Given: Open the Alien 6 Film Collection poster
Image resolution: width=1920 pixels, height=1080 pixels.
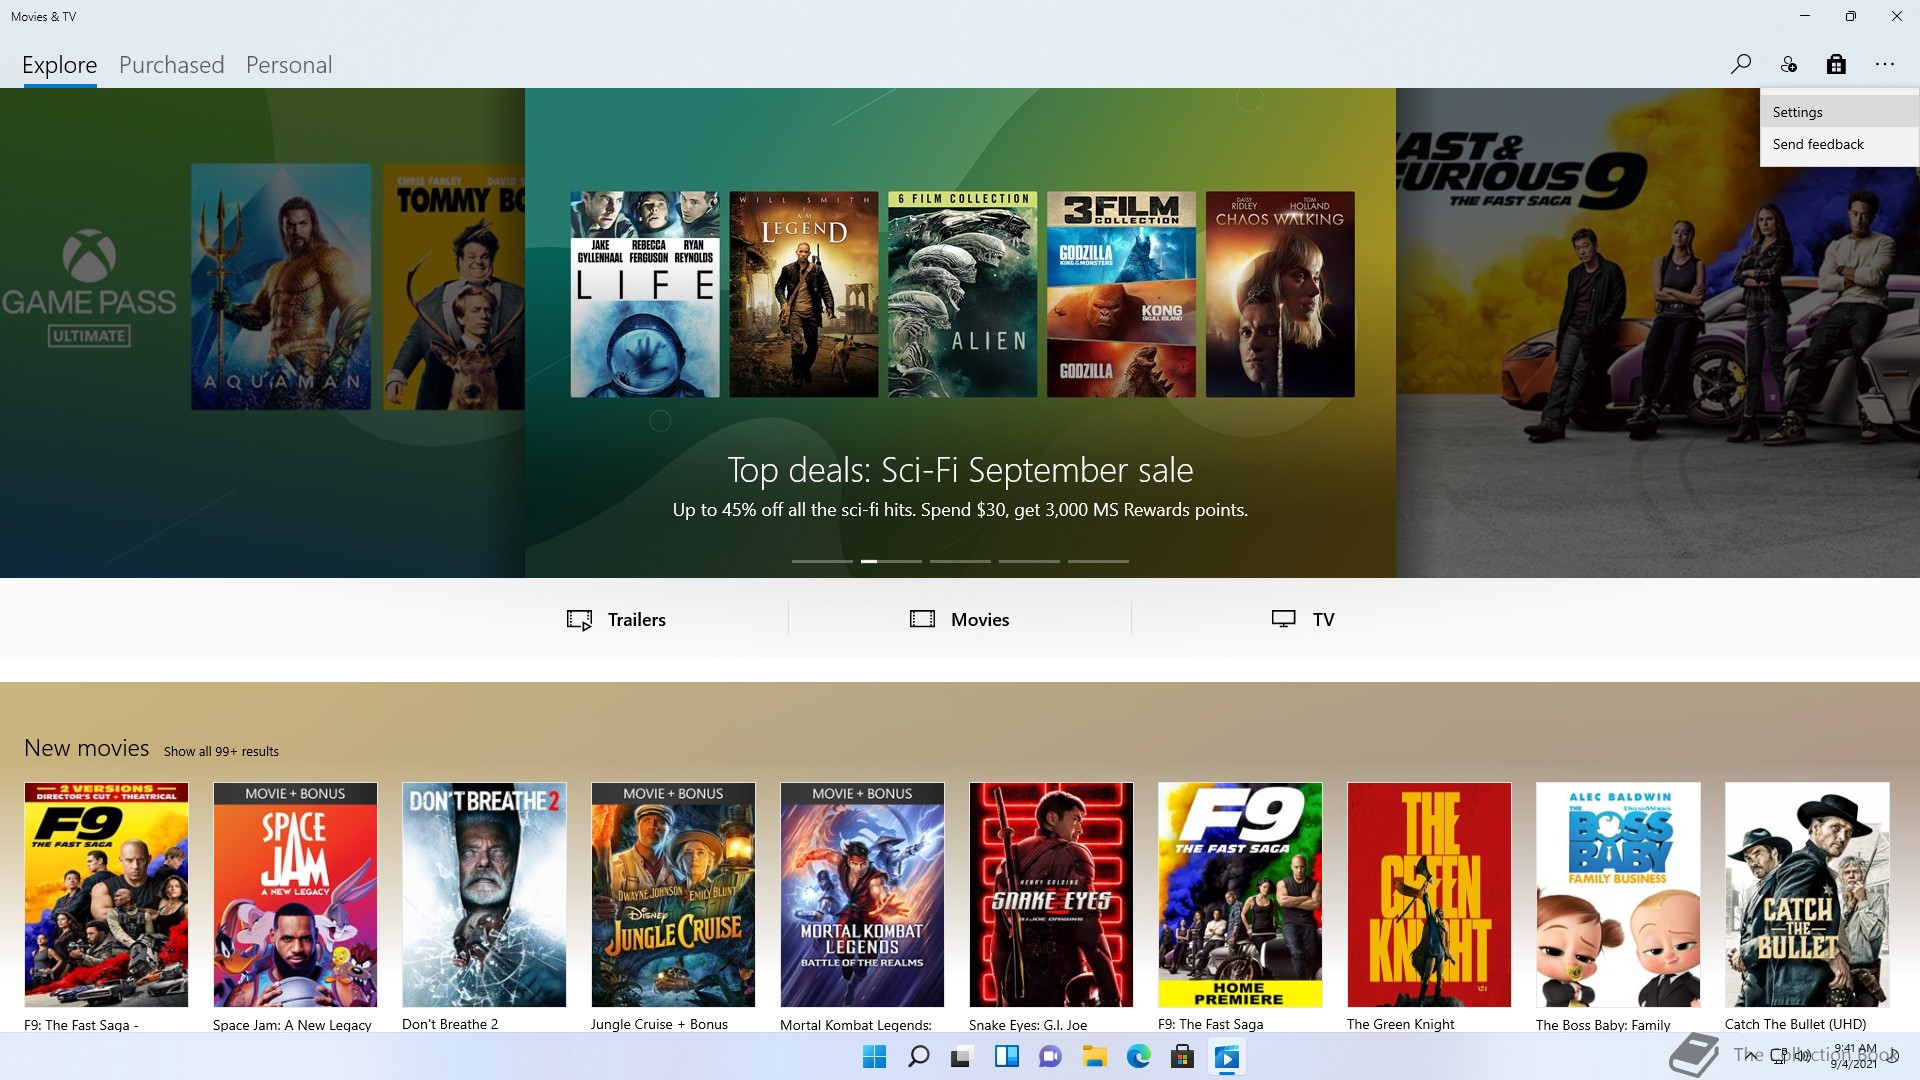Looking at the screenshot, I should tap(963, 294).
